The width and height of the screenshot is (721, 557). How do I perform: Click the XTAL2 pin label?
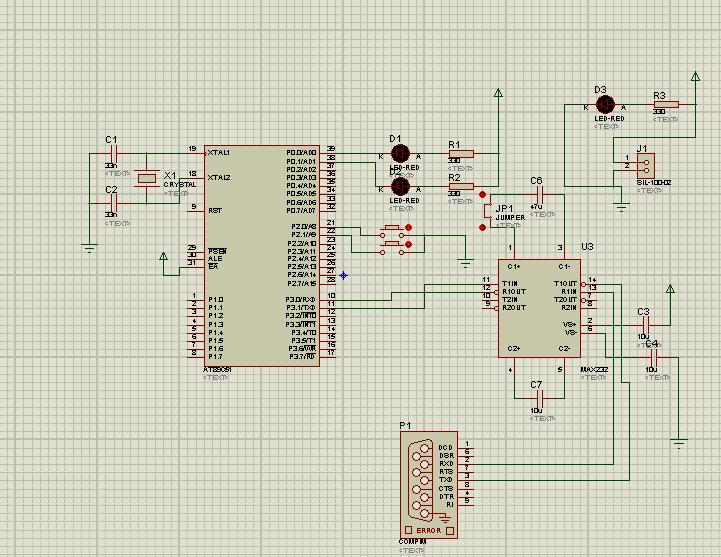click(x=219, y=178)
